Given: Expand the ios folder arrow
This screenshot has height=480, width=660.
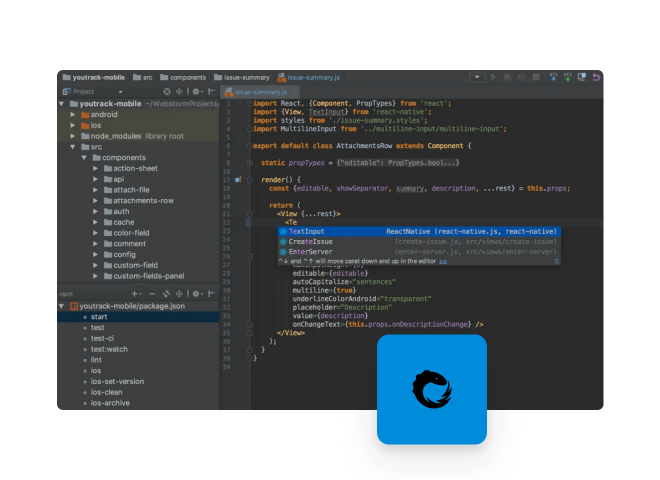Looking at the screenshot, I should [73, 125].
